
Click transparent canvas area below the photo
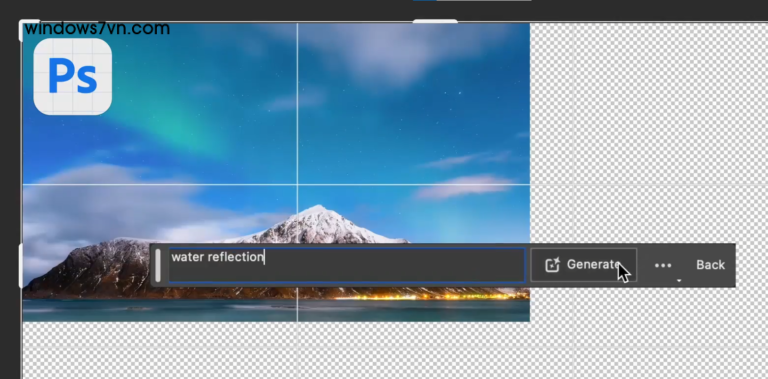274,350
